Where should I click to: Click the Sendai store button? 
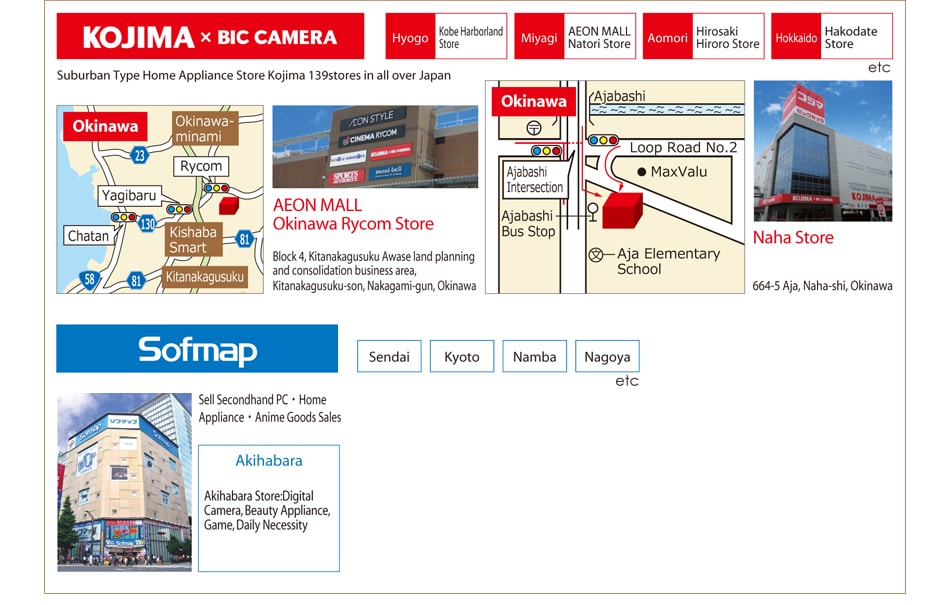coord(389,357)
